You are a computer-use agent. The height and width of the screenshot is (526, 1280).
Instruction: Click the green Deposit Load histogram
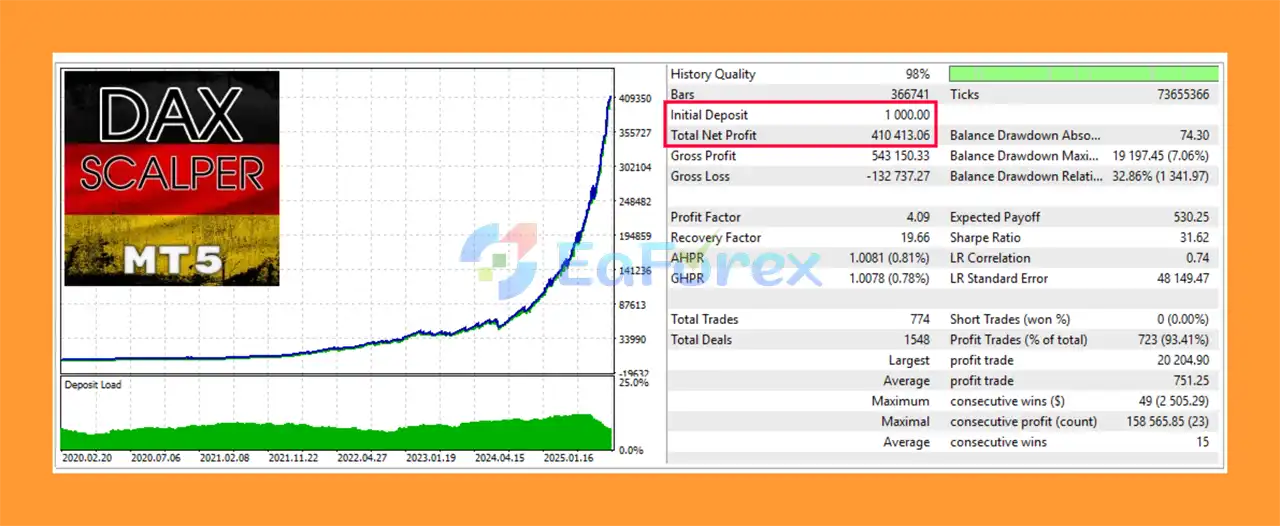point(337,432)
